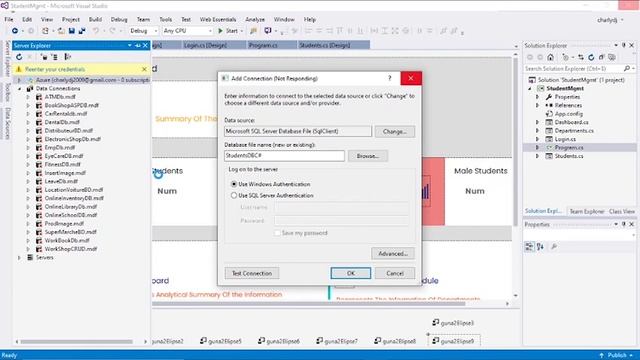The image size is (640, 360).
Task: Click the Database file name input field
Action: coord(284,156)
